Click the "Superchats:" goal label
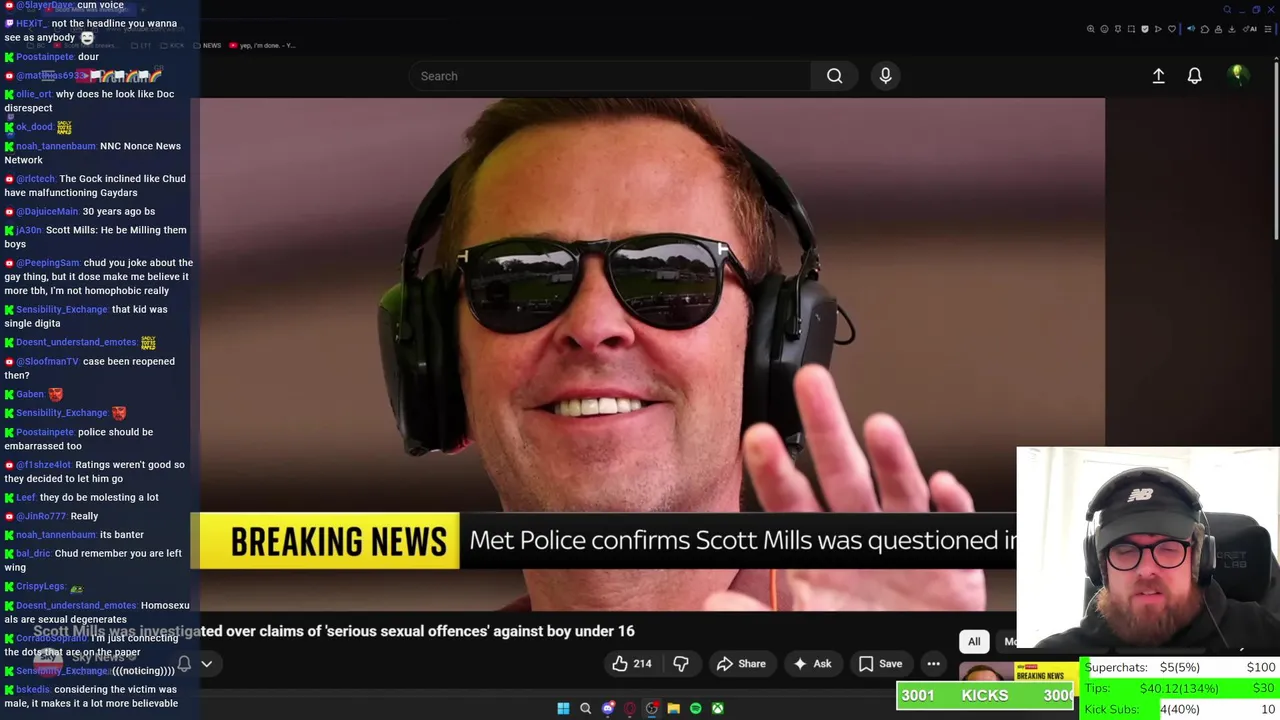The height and width of the screenshot is (720, 1280). [1116, 667]
